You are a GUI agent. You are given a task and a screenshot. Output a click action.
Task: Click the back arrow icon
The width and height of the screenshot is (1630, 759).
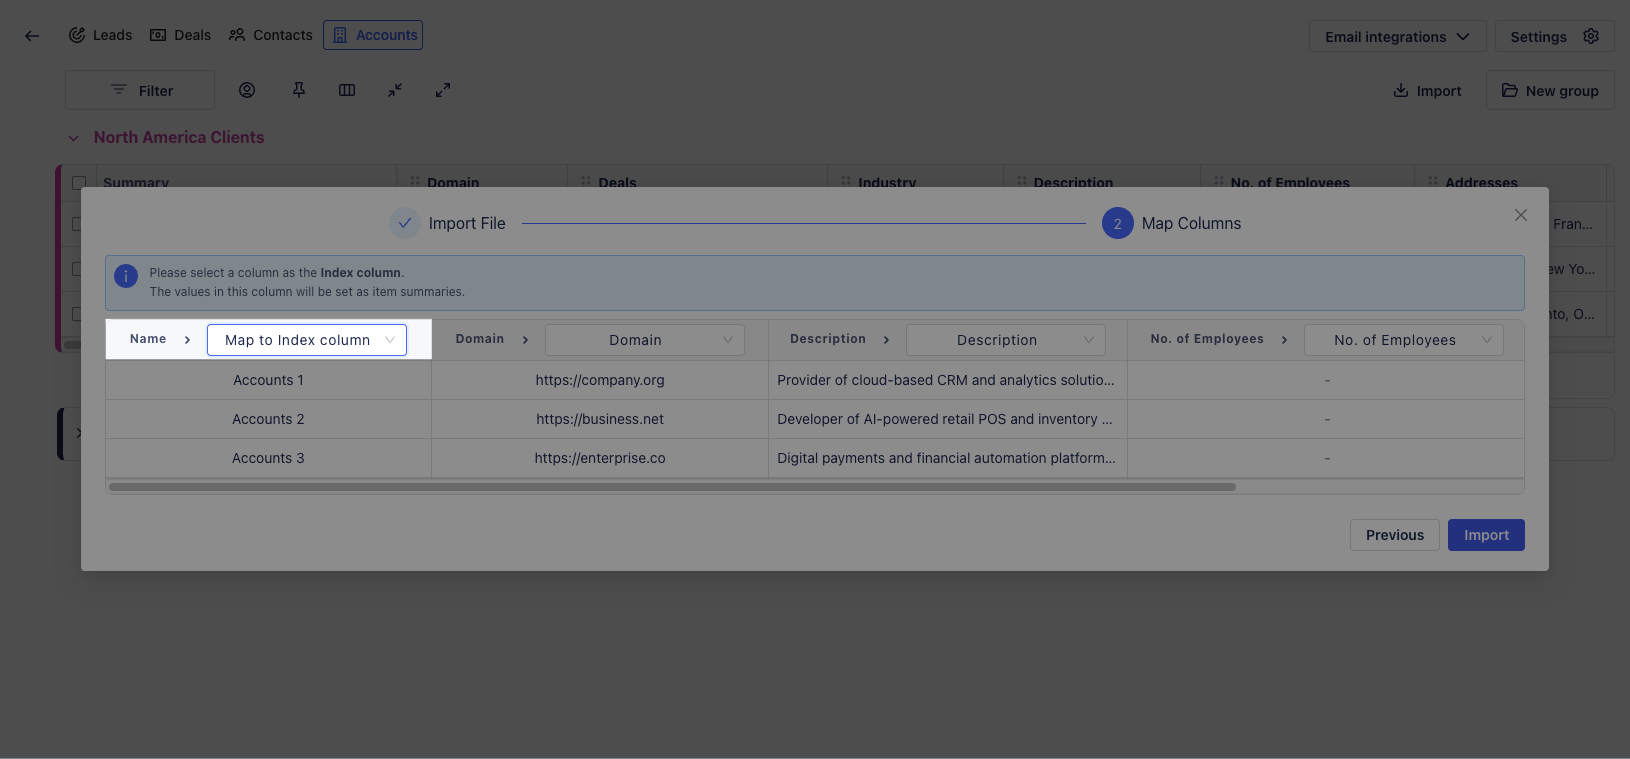32,36
